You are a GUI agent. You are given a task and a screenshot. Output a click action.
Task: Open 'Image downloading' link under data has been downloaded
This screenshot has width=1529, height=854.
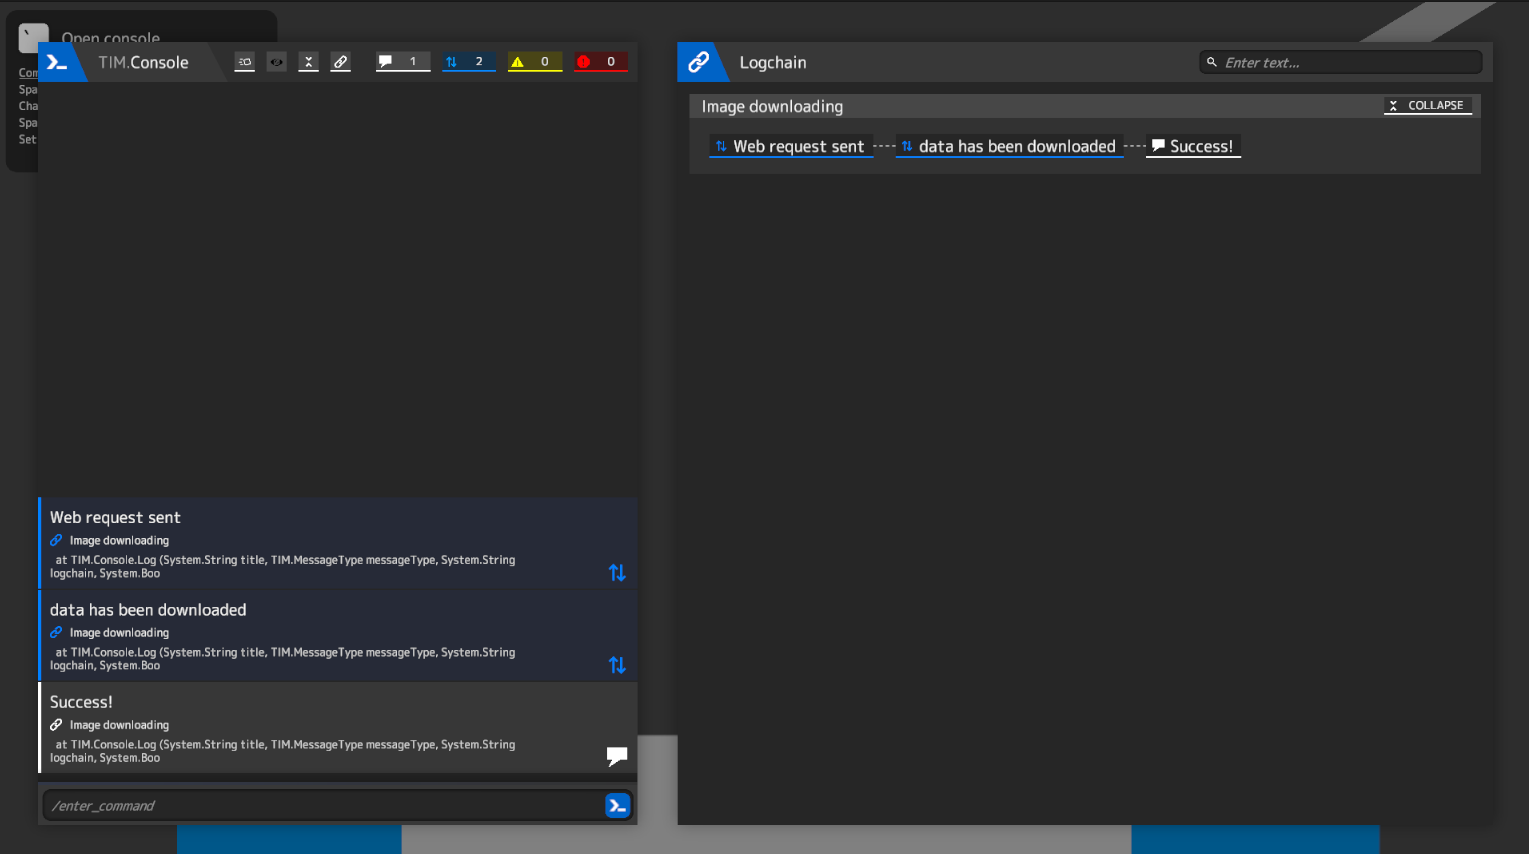pos(119,633)
